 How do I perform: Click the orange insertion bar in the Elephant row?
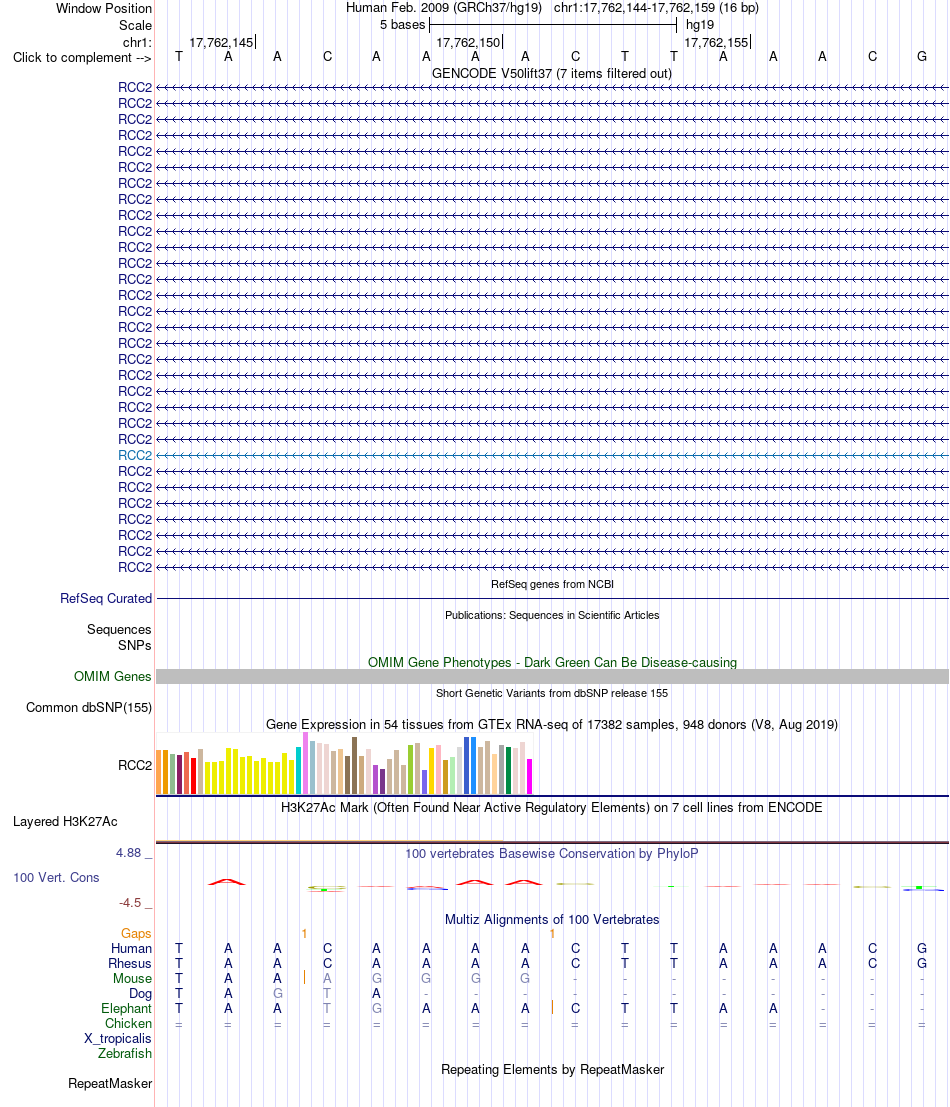coord(552,1007)
